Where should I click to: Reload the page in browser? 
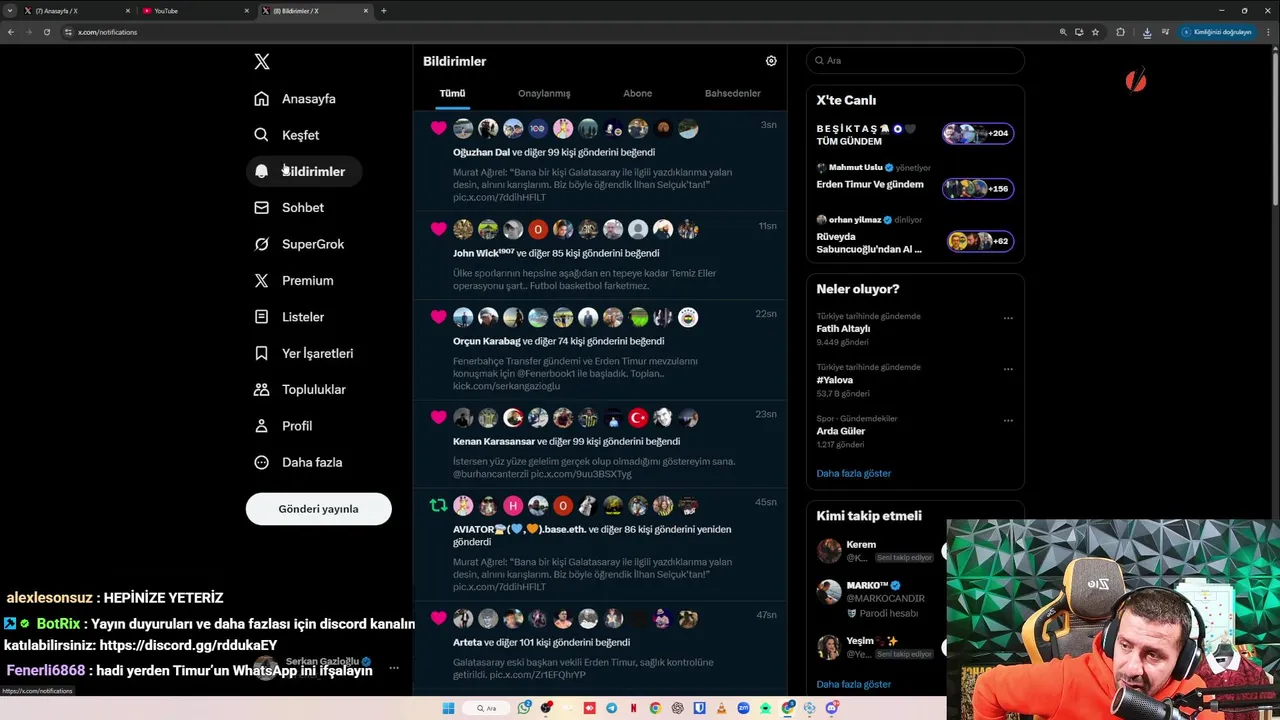(46, 32)
